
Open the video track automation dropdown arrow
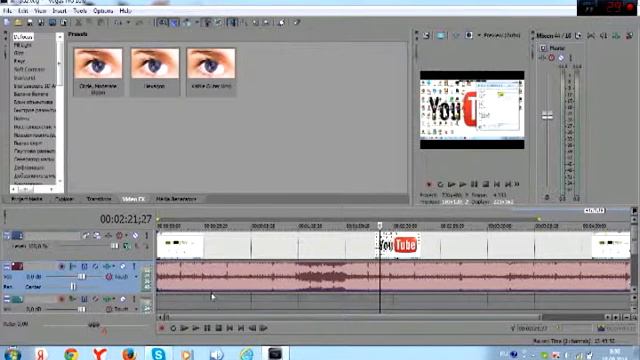click(x=127, y=236)
